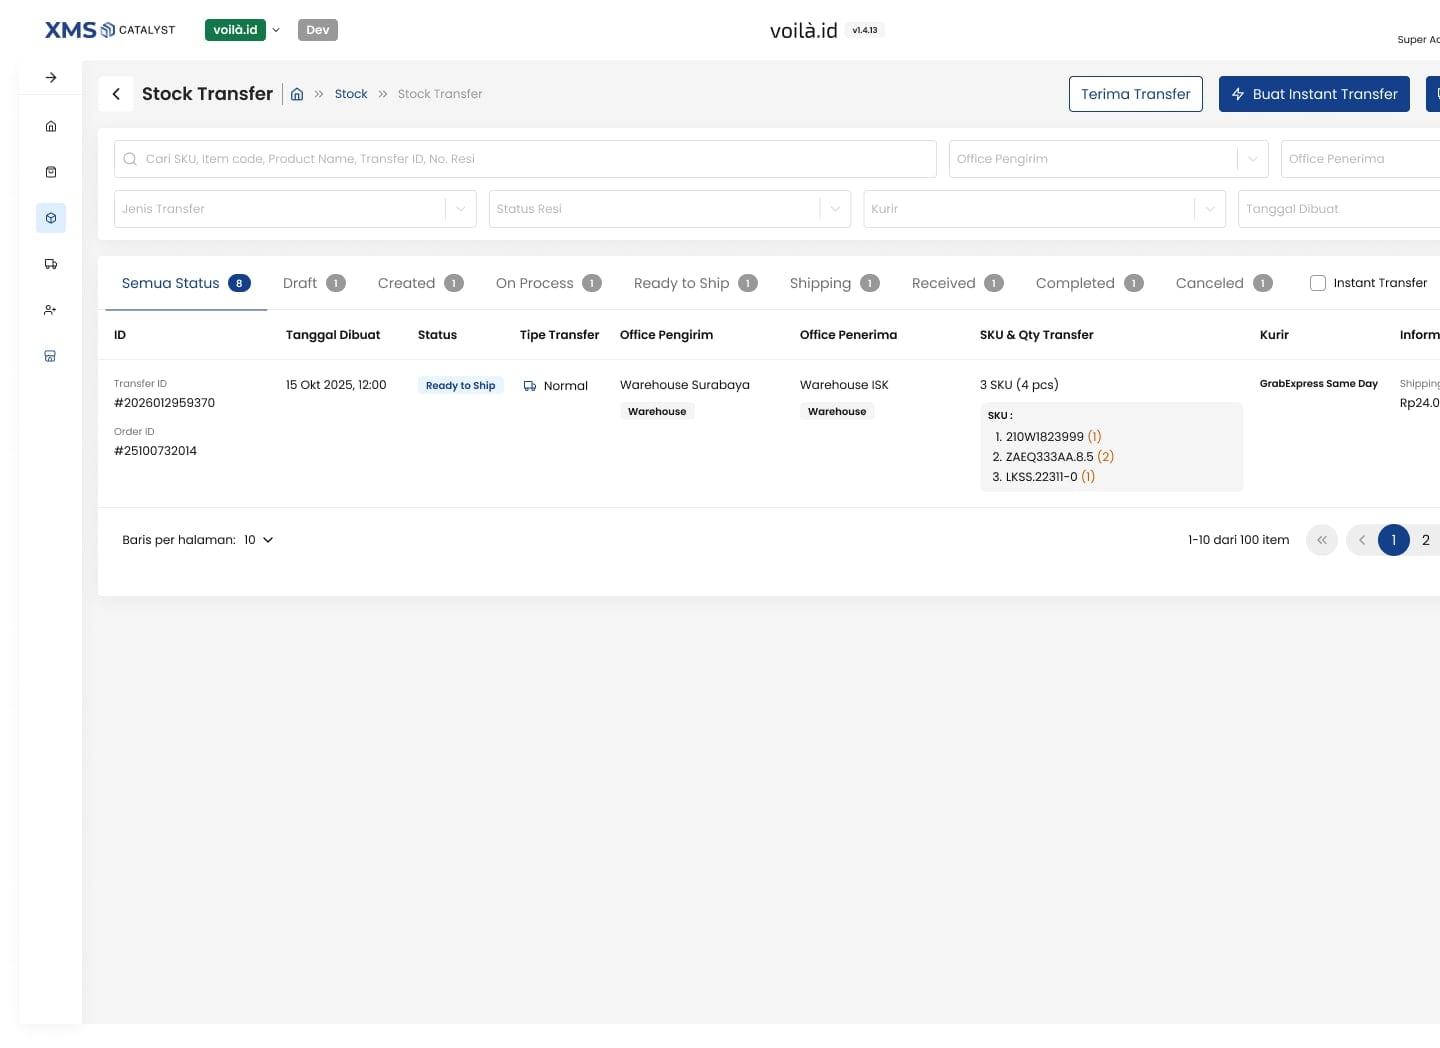Click the Ready to Ship status badge
The image size is (1440, 1048).
point(460,386)
